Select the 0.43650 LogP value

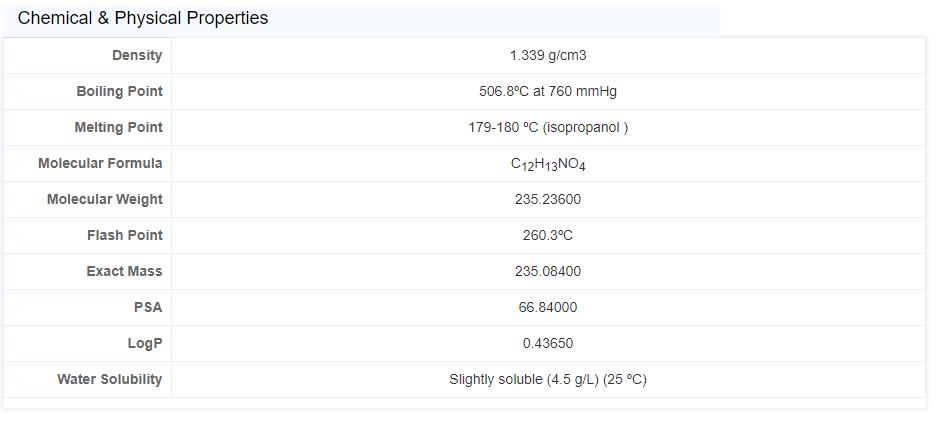(x=548, y=343)
